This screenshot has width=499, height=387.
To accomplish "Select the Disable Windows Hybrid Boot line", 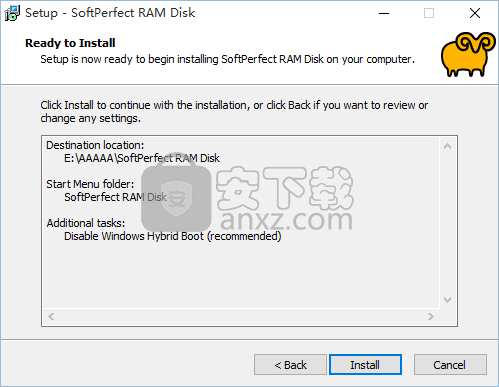I will pyautogui.click(x=172, y=236).
